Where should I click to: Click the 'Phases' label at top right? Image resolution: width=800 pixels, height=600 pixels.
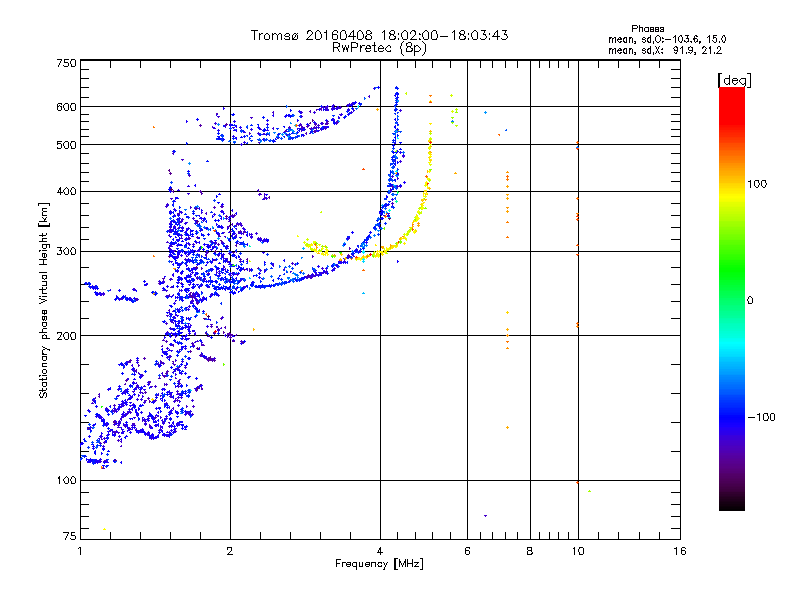[x=647, y=29]
